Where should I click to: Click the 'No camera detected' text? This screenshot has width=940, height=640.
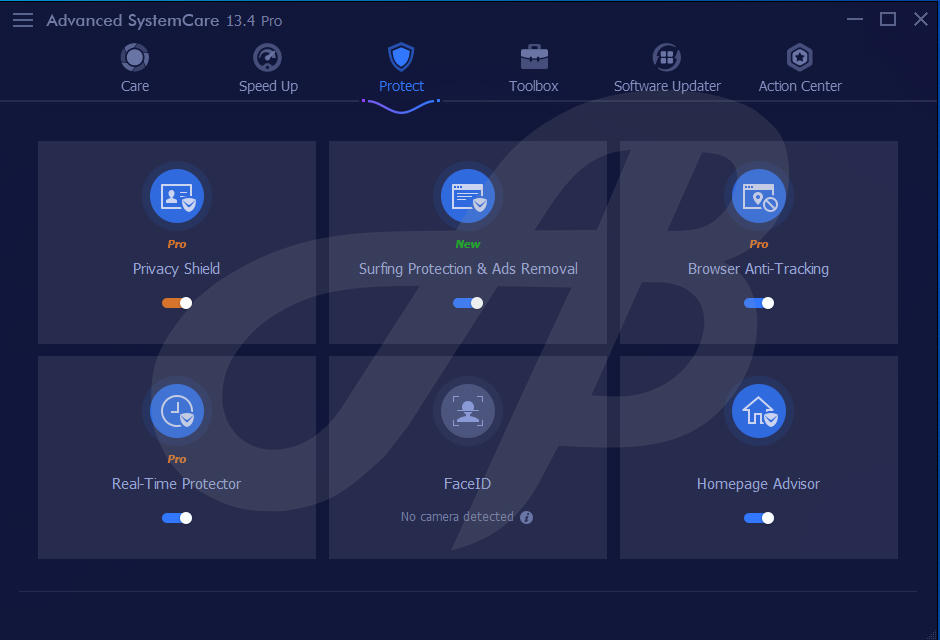pyautogui.click(x=457, y=517)
